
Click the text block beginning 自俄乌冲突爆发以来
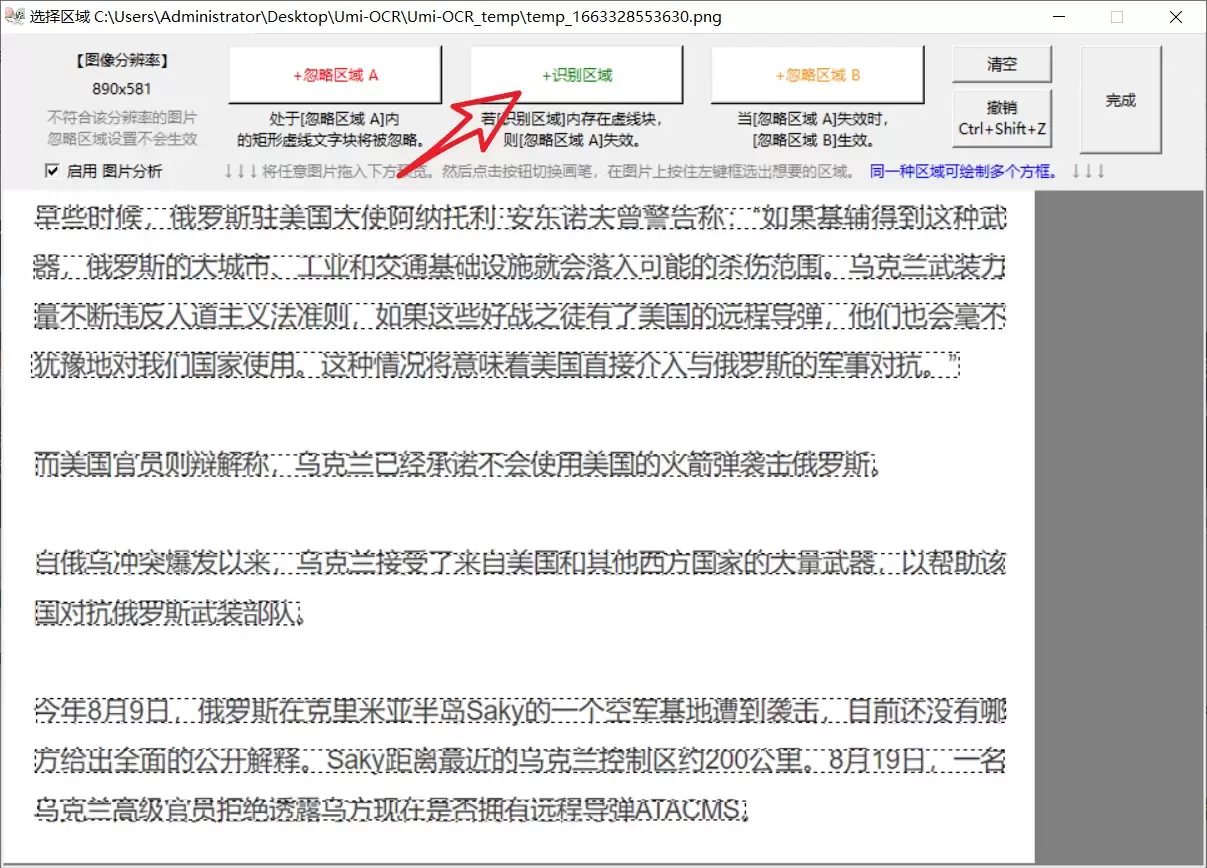pyautogui.click(x=519, y=563)
